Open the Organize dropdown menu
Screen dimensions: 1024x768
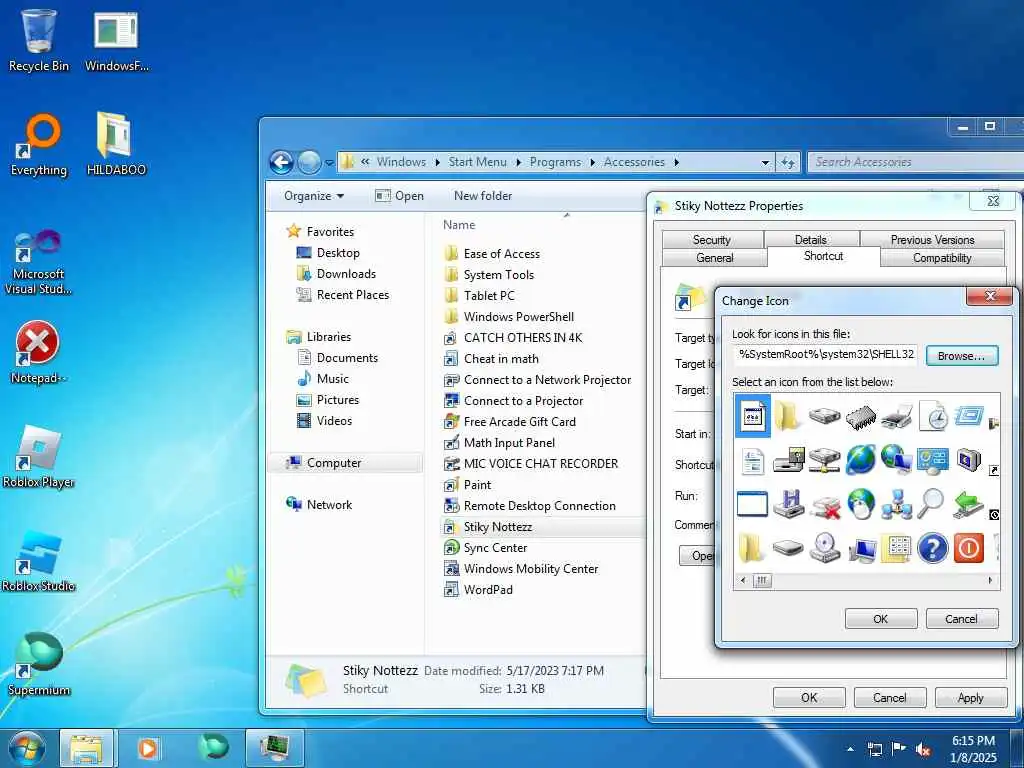(313, 196)
